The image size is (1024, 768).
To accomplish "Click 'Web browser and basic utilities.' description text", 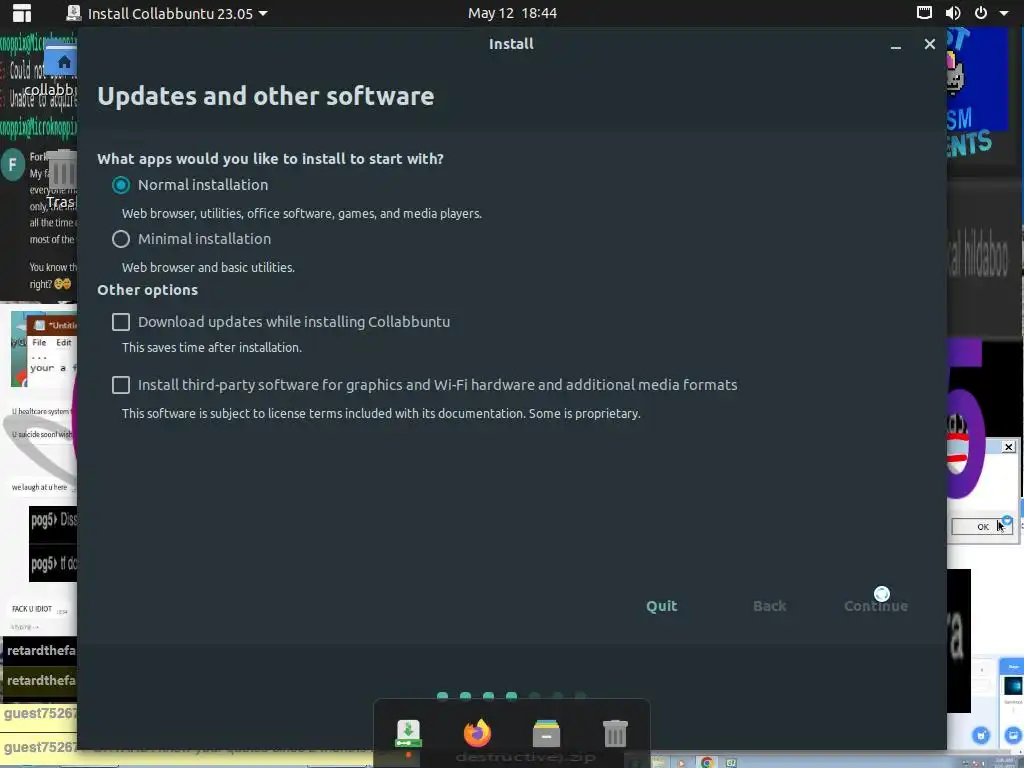I will (208, 268).
